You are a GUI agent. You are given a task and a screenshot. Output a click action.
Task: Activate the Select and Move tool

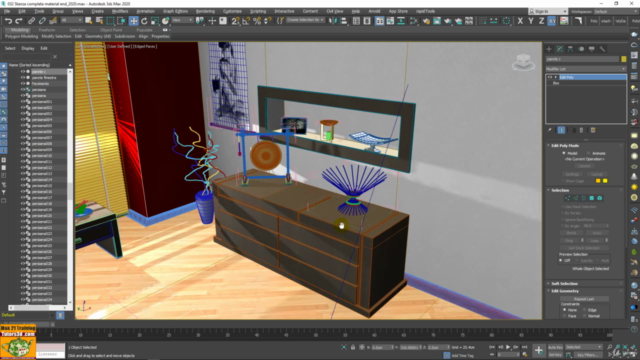[133, 20]
